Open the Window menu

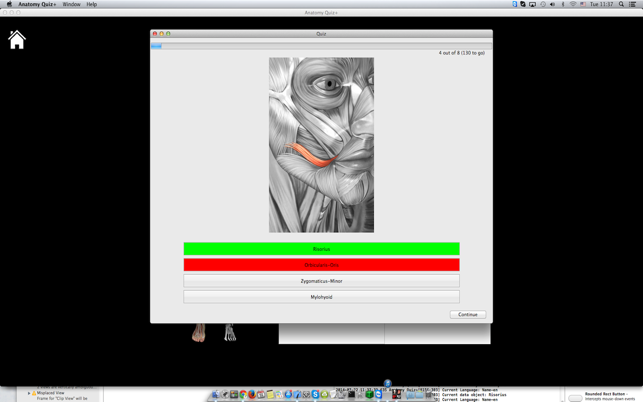[x=71, y=4]
